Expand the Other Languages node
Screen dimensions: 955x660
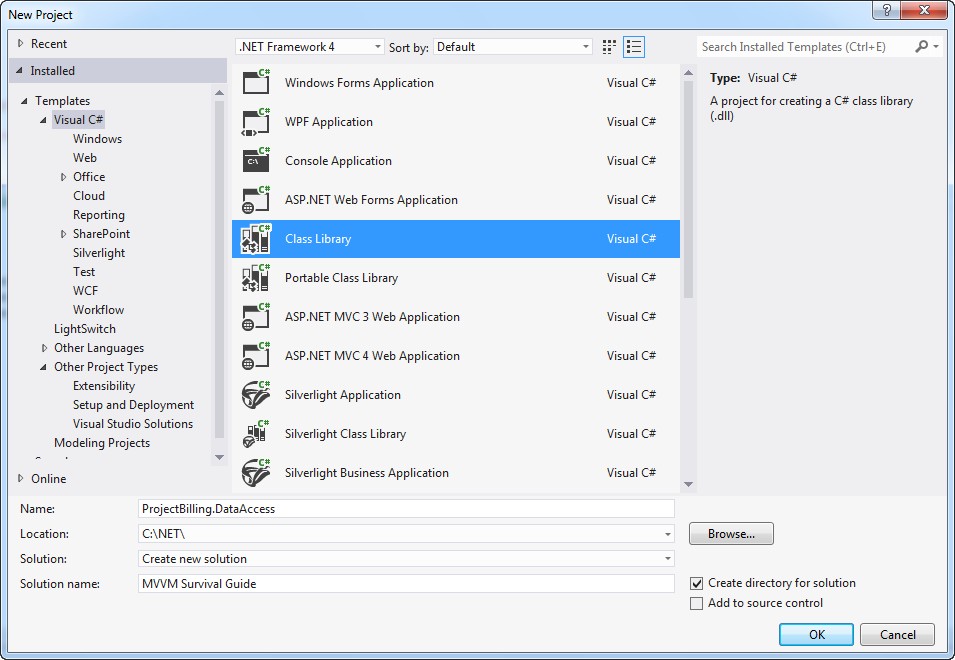pos(44,348)
